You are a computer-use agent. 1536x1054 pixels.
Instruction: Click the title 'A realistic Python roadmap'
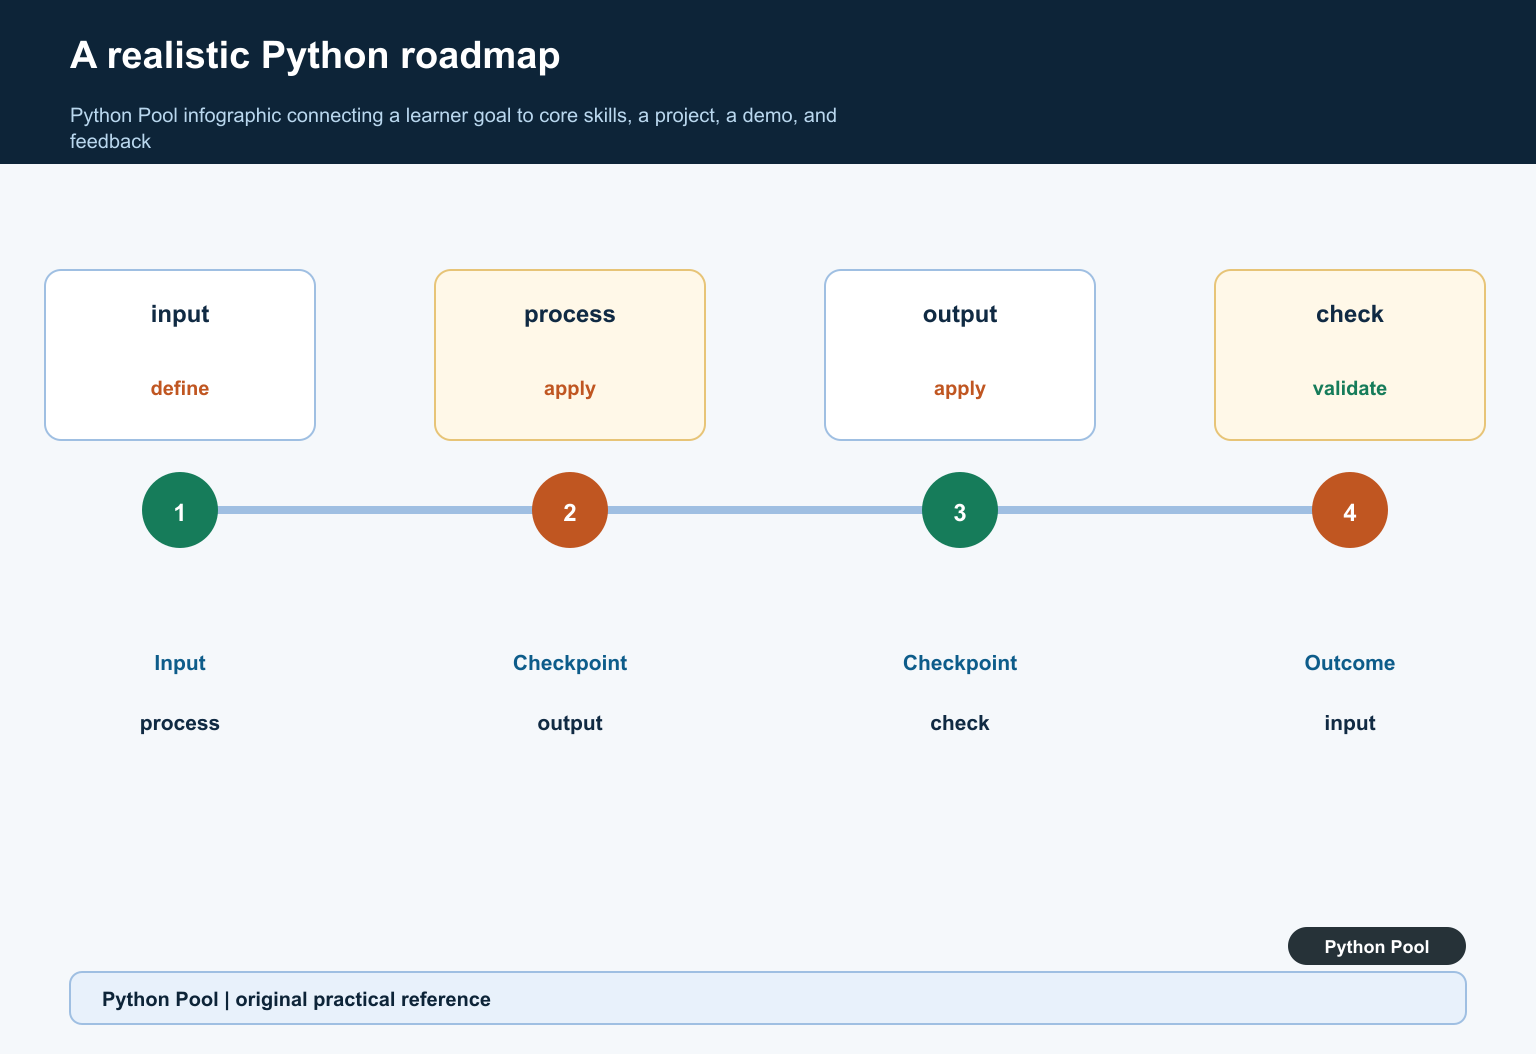point(315,55)
